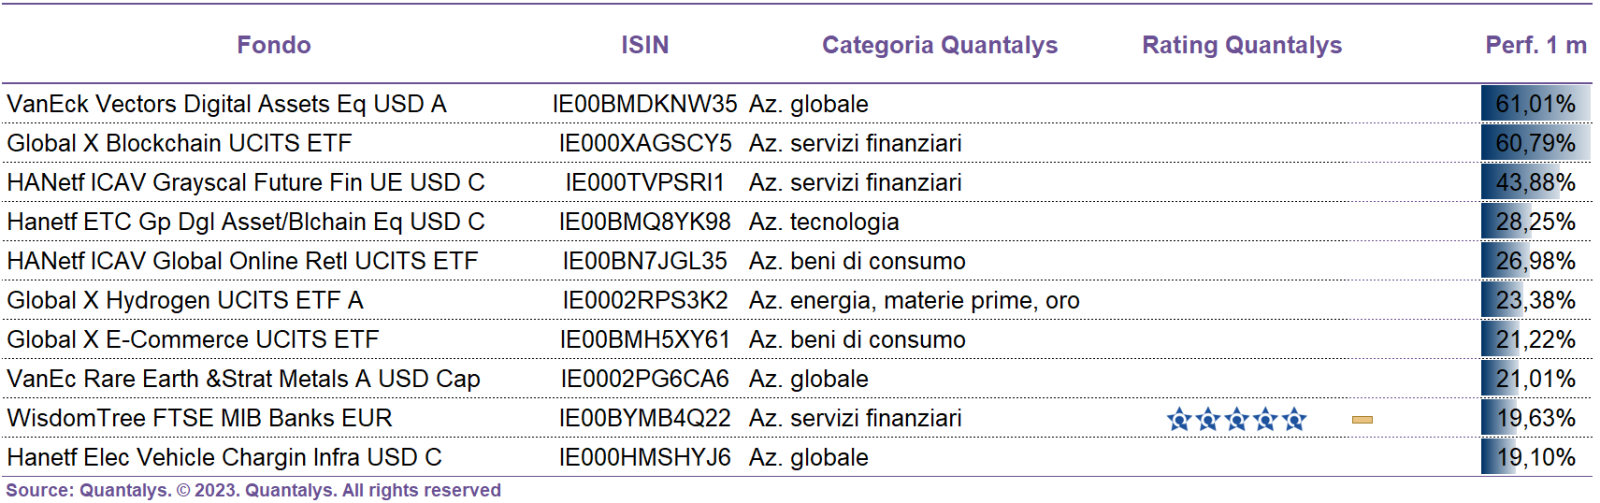Image resolution: width=1600 pixels, height=503 pixels.
Task: Select the Fondo column header
Action: coord(274,45)
